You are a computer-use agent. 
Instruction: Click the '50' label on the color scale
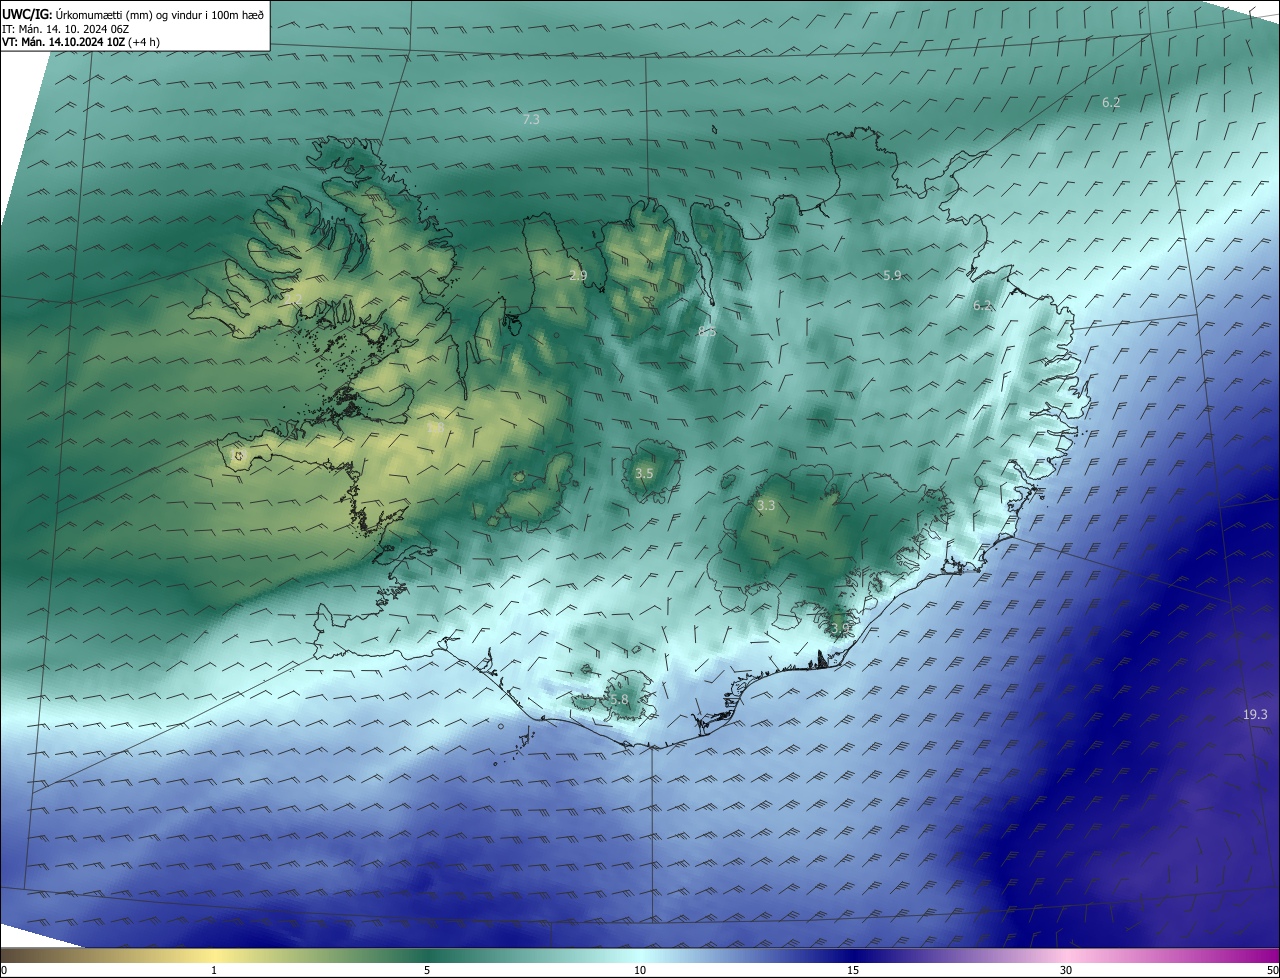(x=1272, y=971)
